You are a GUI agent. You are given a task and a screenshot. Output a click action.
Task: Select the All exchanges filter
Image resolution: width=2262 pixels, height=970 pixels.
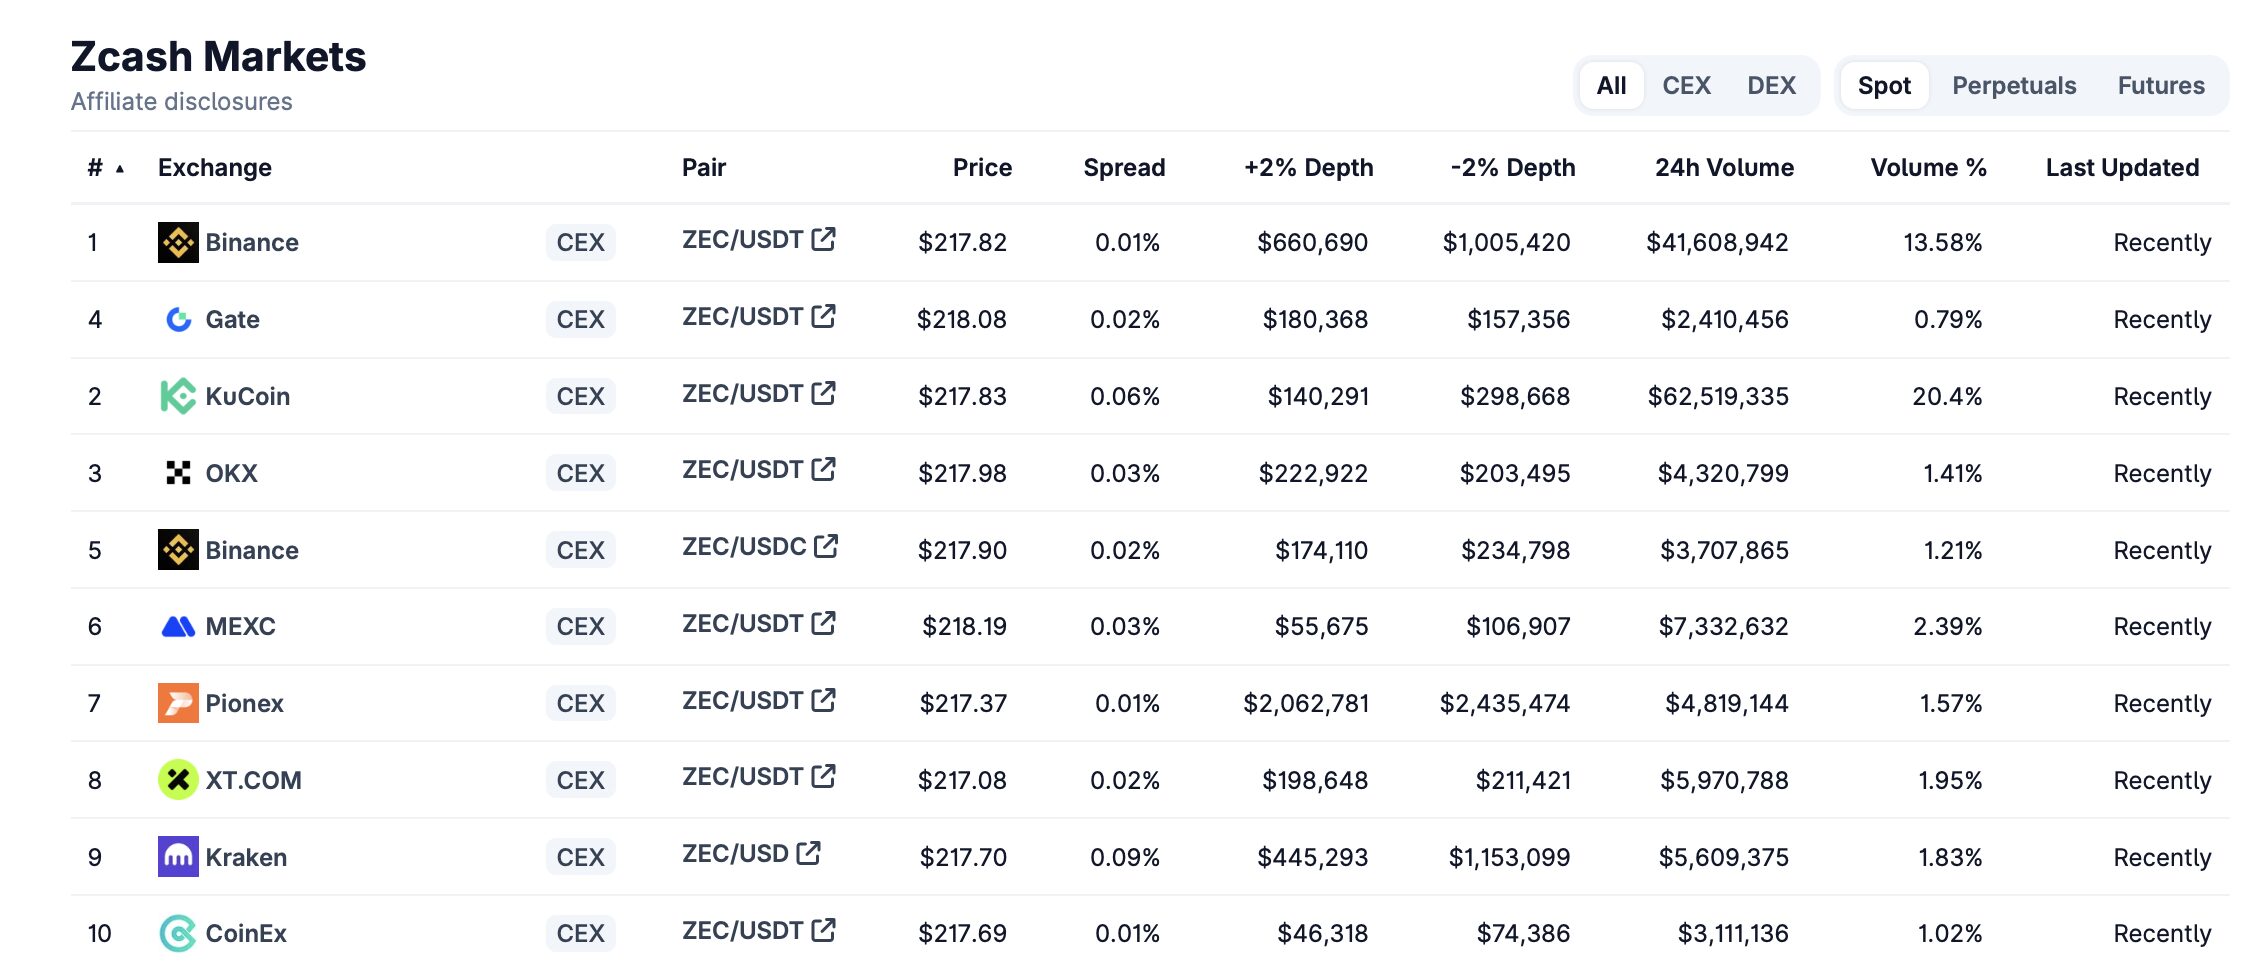tap(1611, 86)
